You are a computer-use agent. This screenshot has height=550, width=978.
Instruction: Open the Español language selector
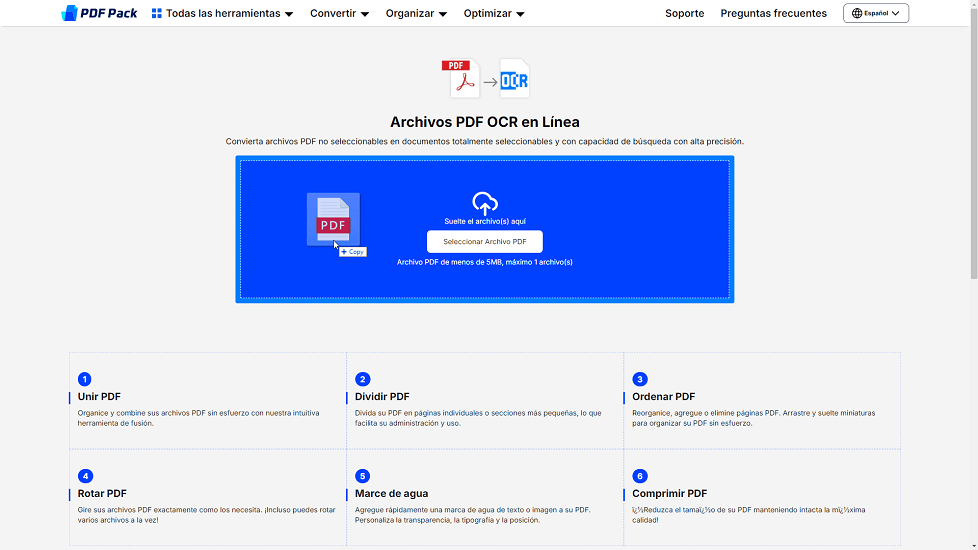[876, 14]
